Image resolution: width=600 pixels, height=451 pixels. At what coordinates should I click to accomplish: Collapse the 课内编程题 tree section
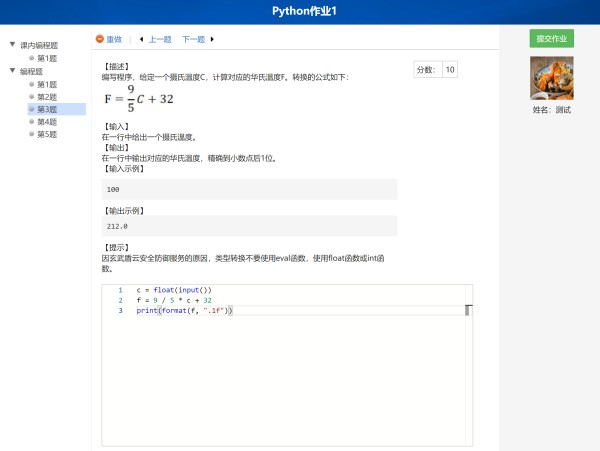pyautogui.click(x=12, y=45)
